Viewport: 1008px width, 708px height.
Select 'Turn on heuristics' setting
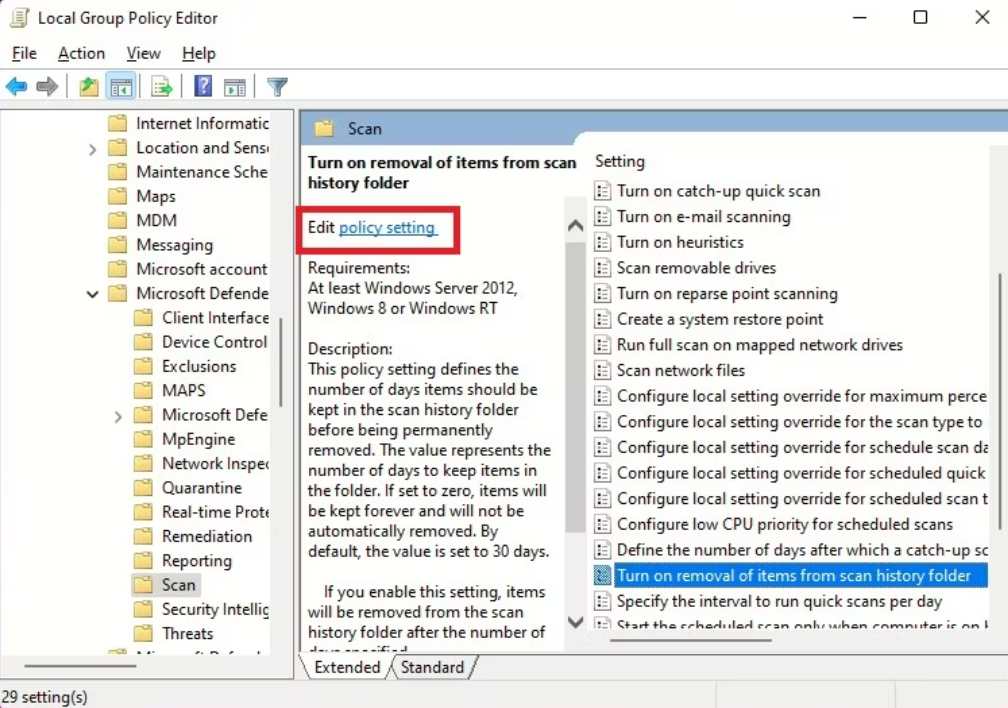680,242
